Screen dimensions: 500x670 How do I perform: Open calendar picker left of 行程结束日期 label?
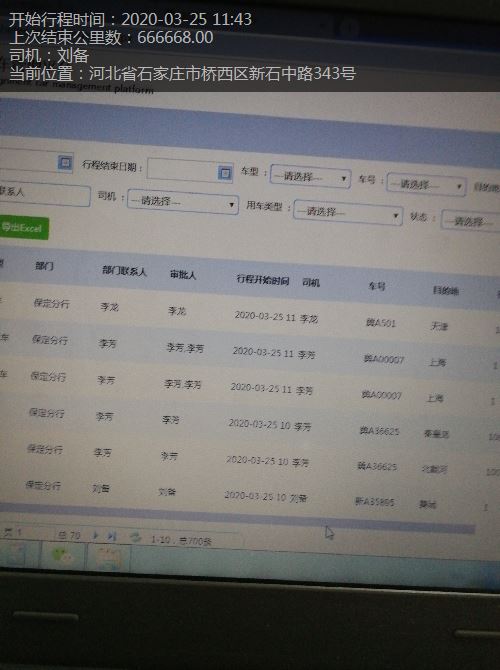pyautogui.click(x=65, y=162)
